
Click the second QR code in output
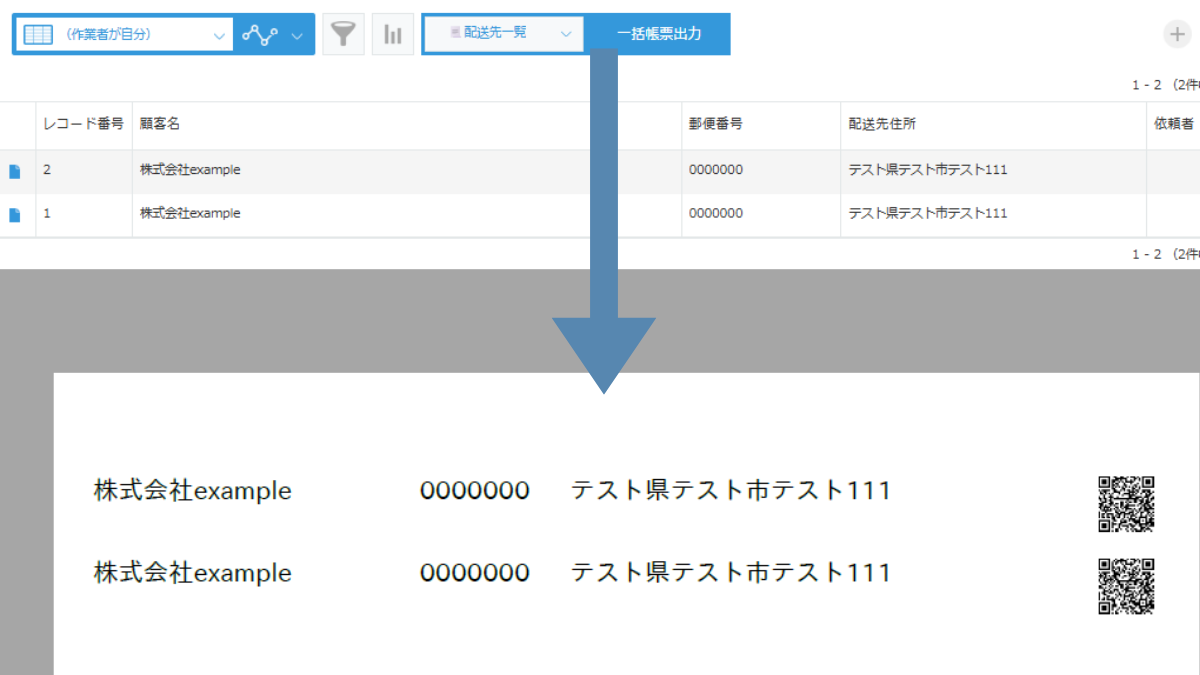[x=1126, y=585]
